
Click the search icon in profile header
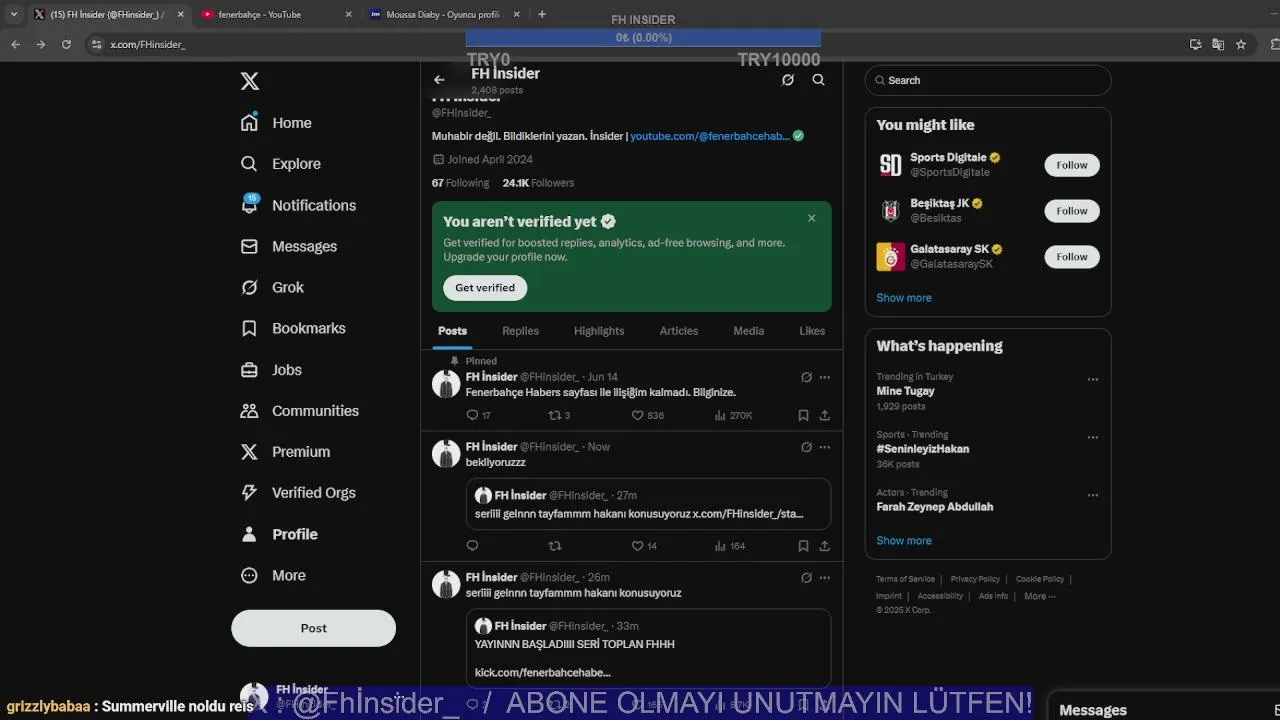tap(819, 80)
